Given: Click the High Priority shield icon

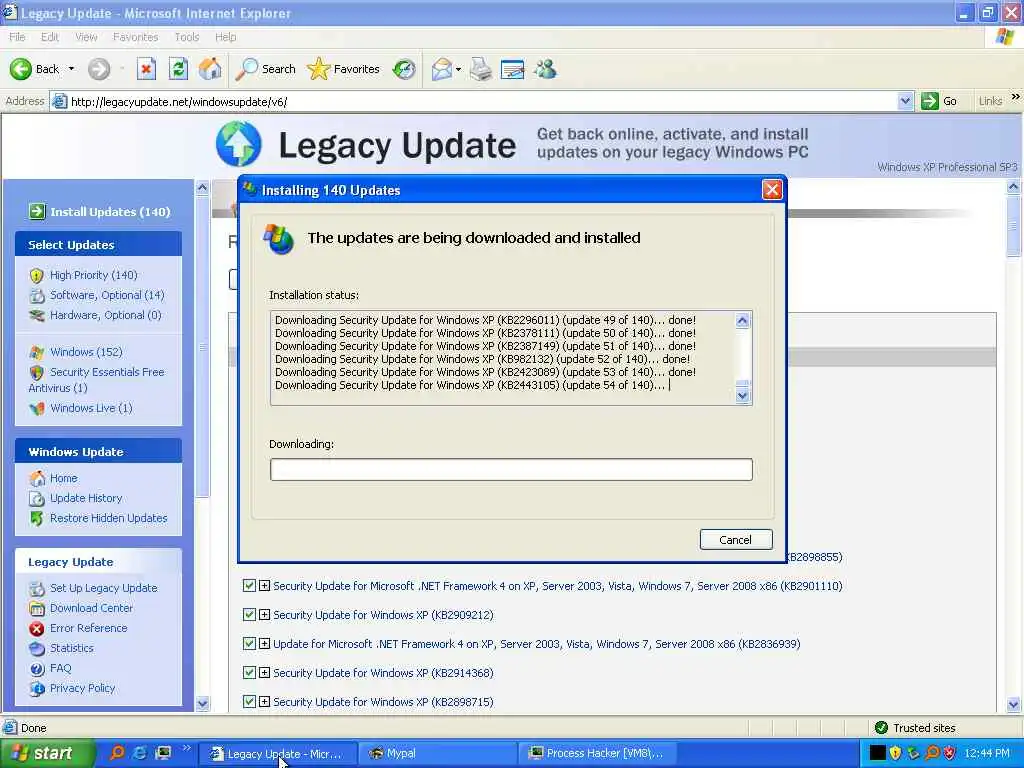Looking at the screenshot, I should (37, 276).
